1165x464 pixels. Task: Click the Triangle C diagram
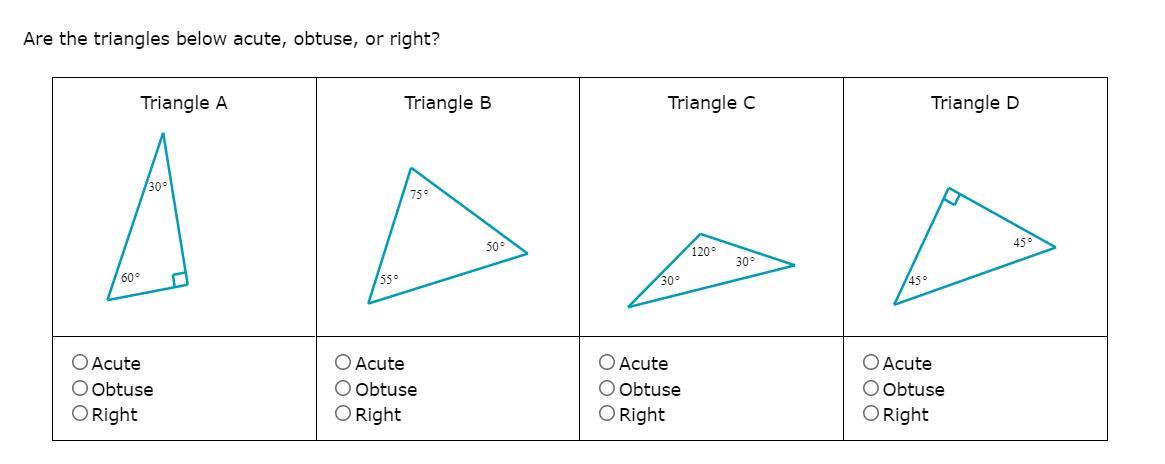click(x=711, y=270)
